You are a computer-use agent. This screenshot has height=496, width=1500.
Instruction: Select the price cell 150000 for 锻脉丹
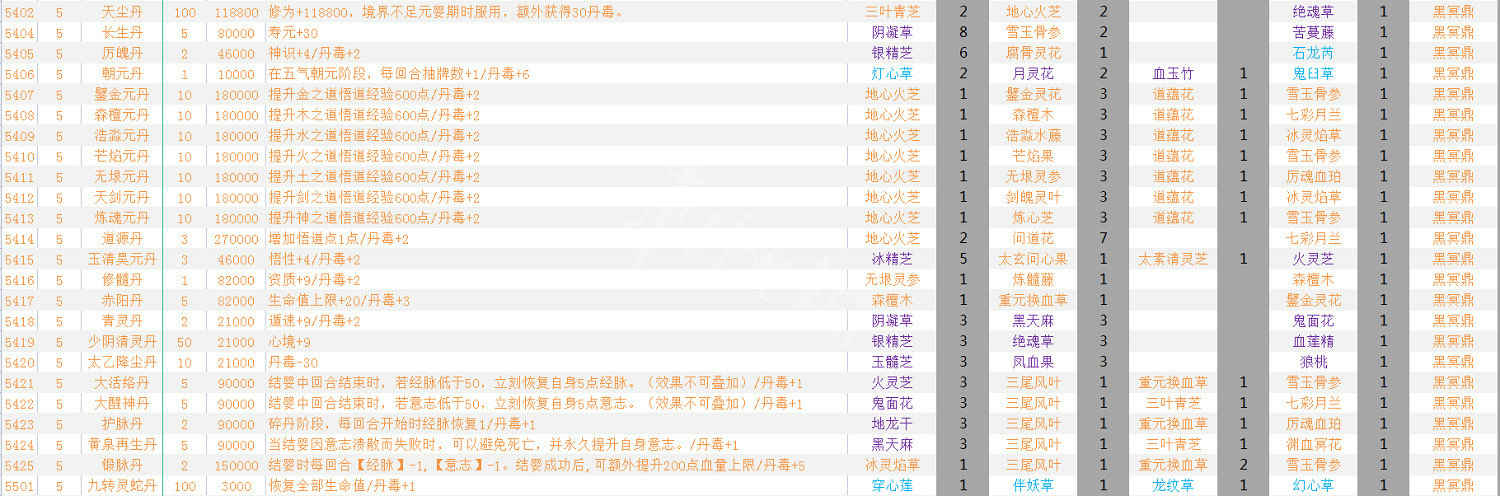pyautogui.click(x=235, y=465)
